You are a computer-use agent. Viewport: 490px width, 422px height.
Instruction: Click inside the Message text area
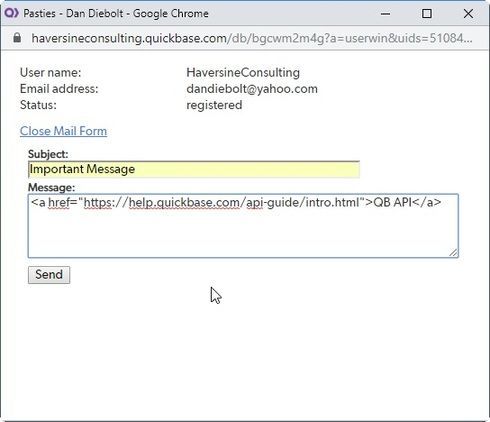tap(243, 226)
